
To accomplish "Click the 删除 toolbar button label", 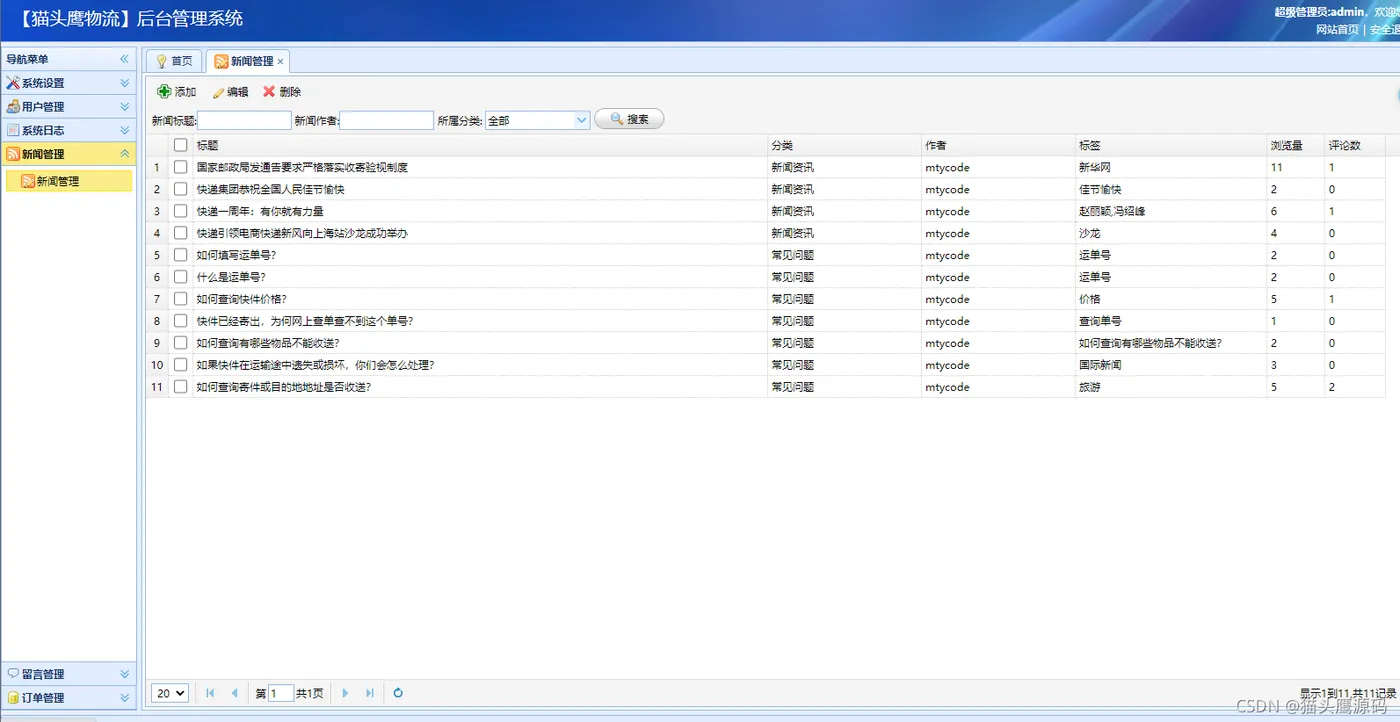I will click(x=290, y=92).
